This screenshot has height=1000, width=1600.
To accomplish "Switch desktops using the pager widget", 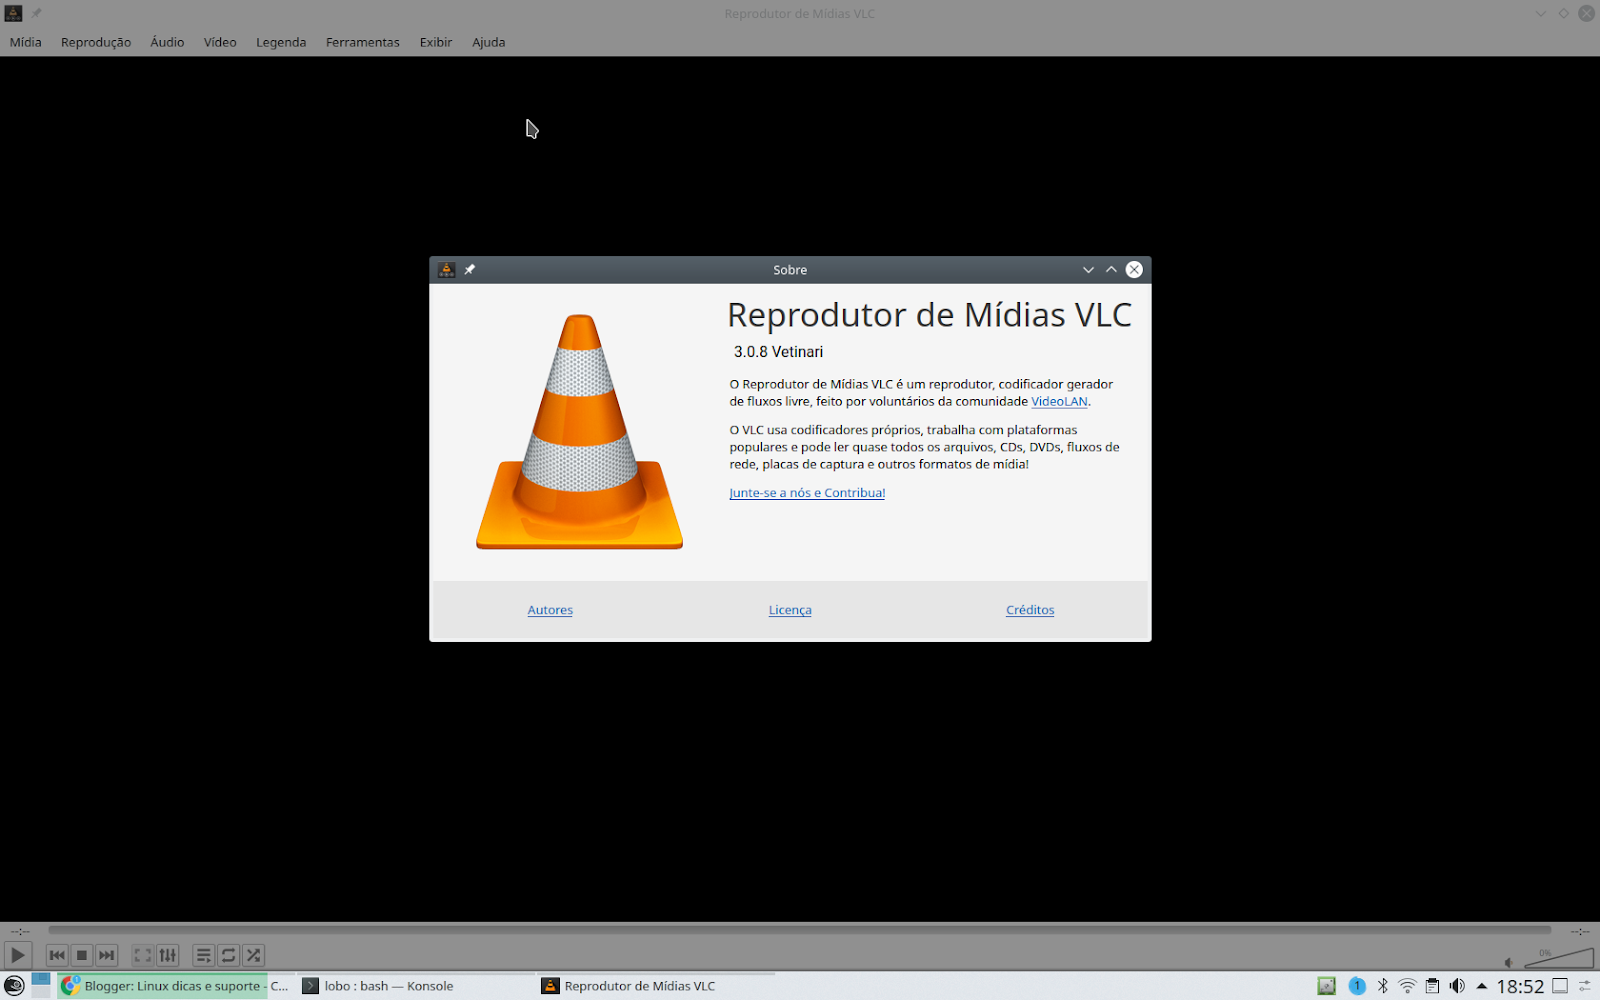I will point(41,986).
